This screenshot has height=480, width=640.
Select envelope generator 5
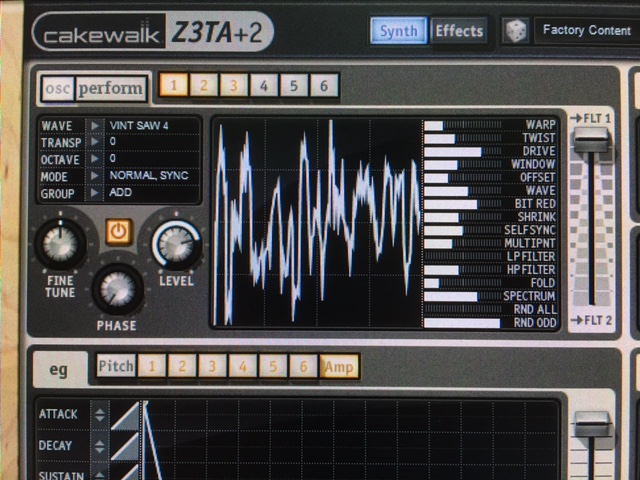(x=273, y=366)
